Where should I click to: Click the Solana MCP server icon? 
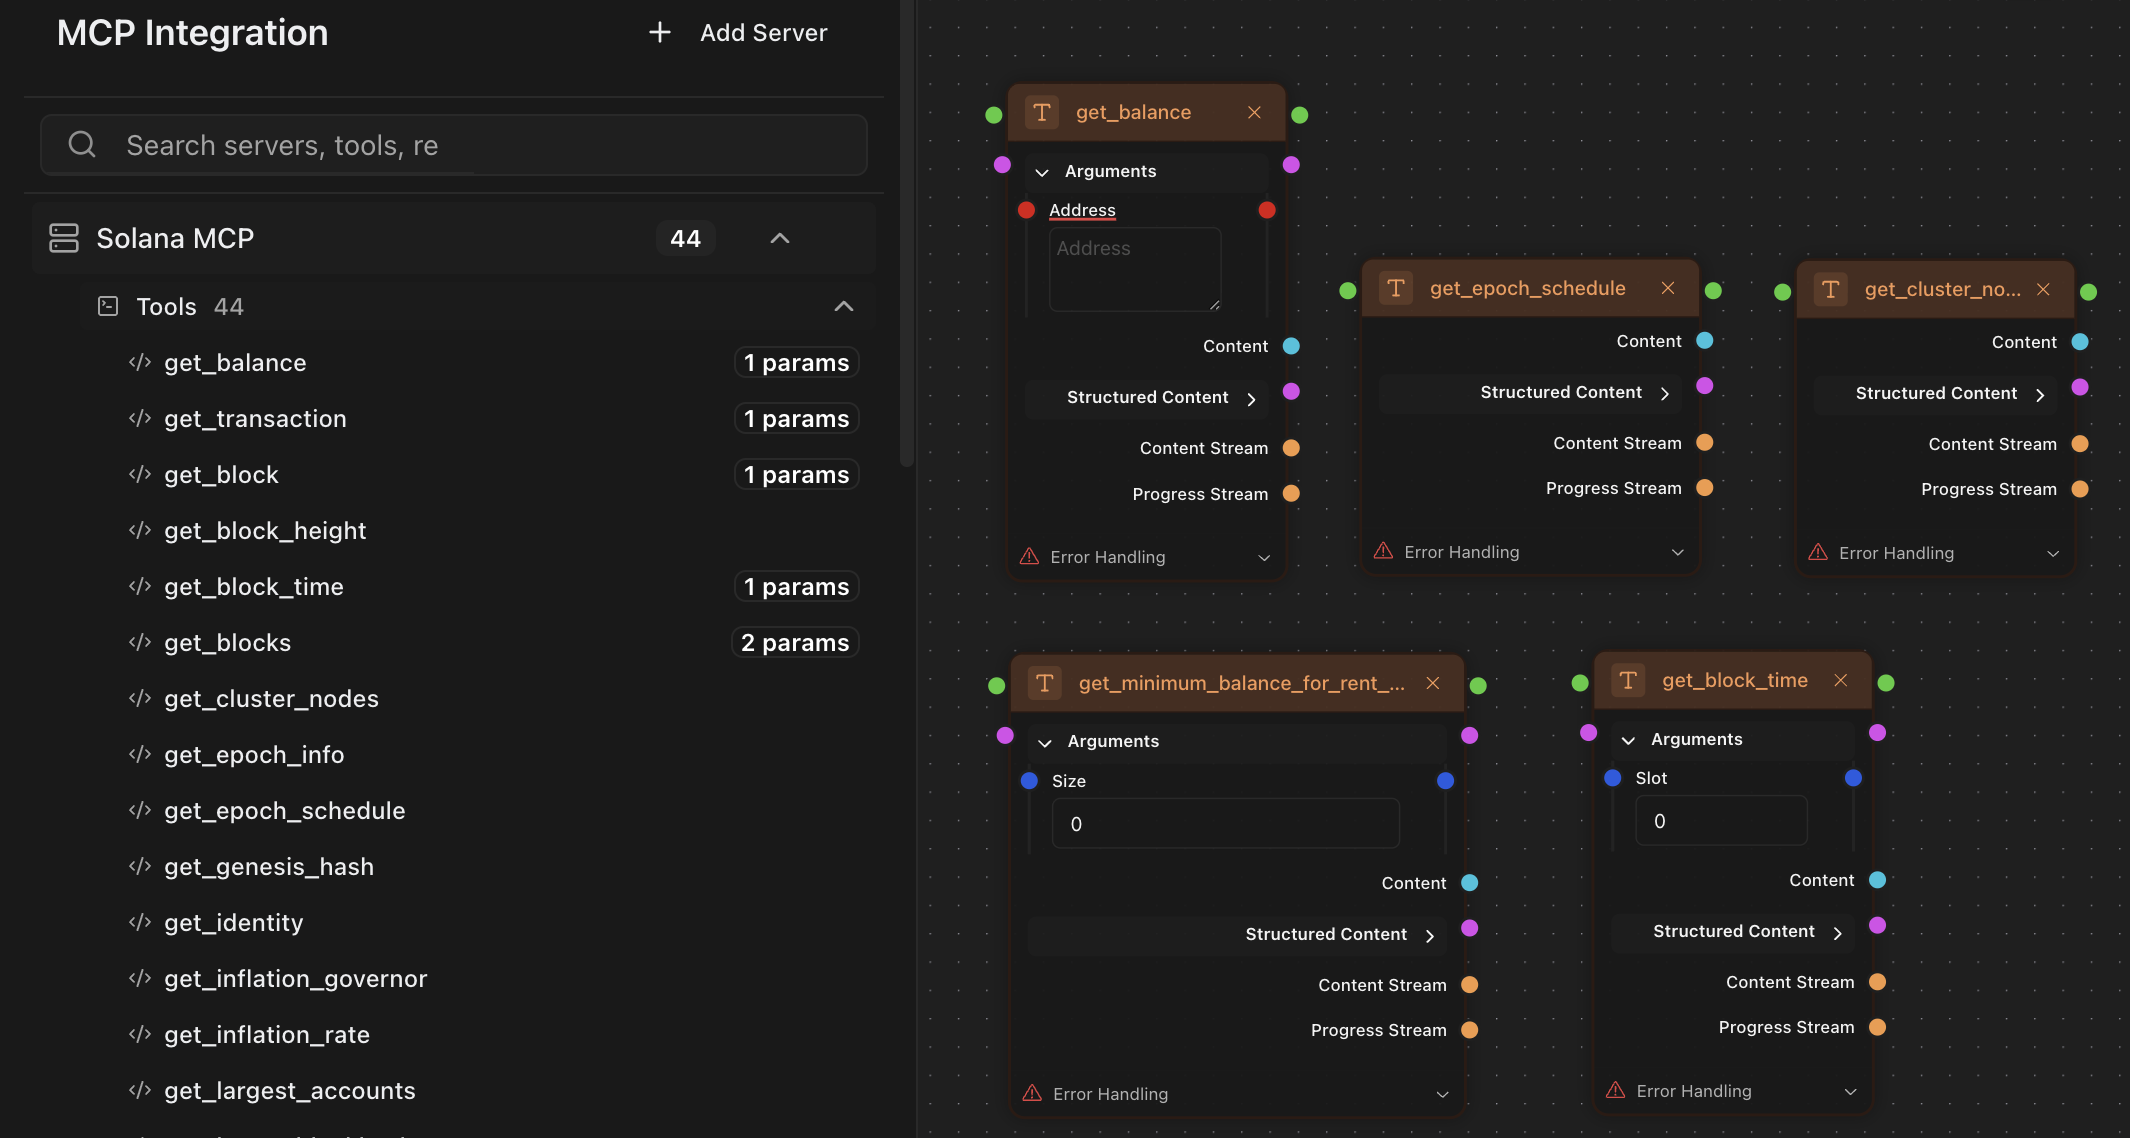coord(64,238)
